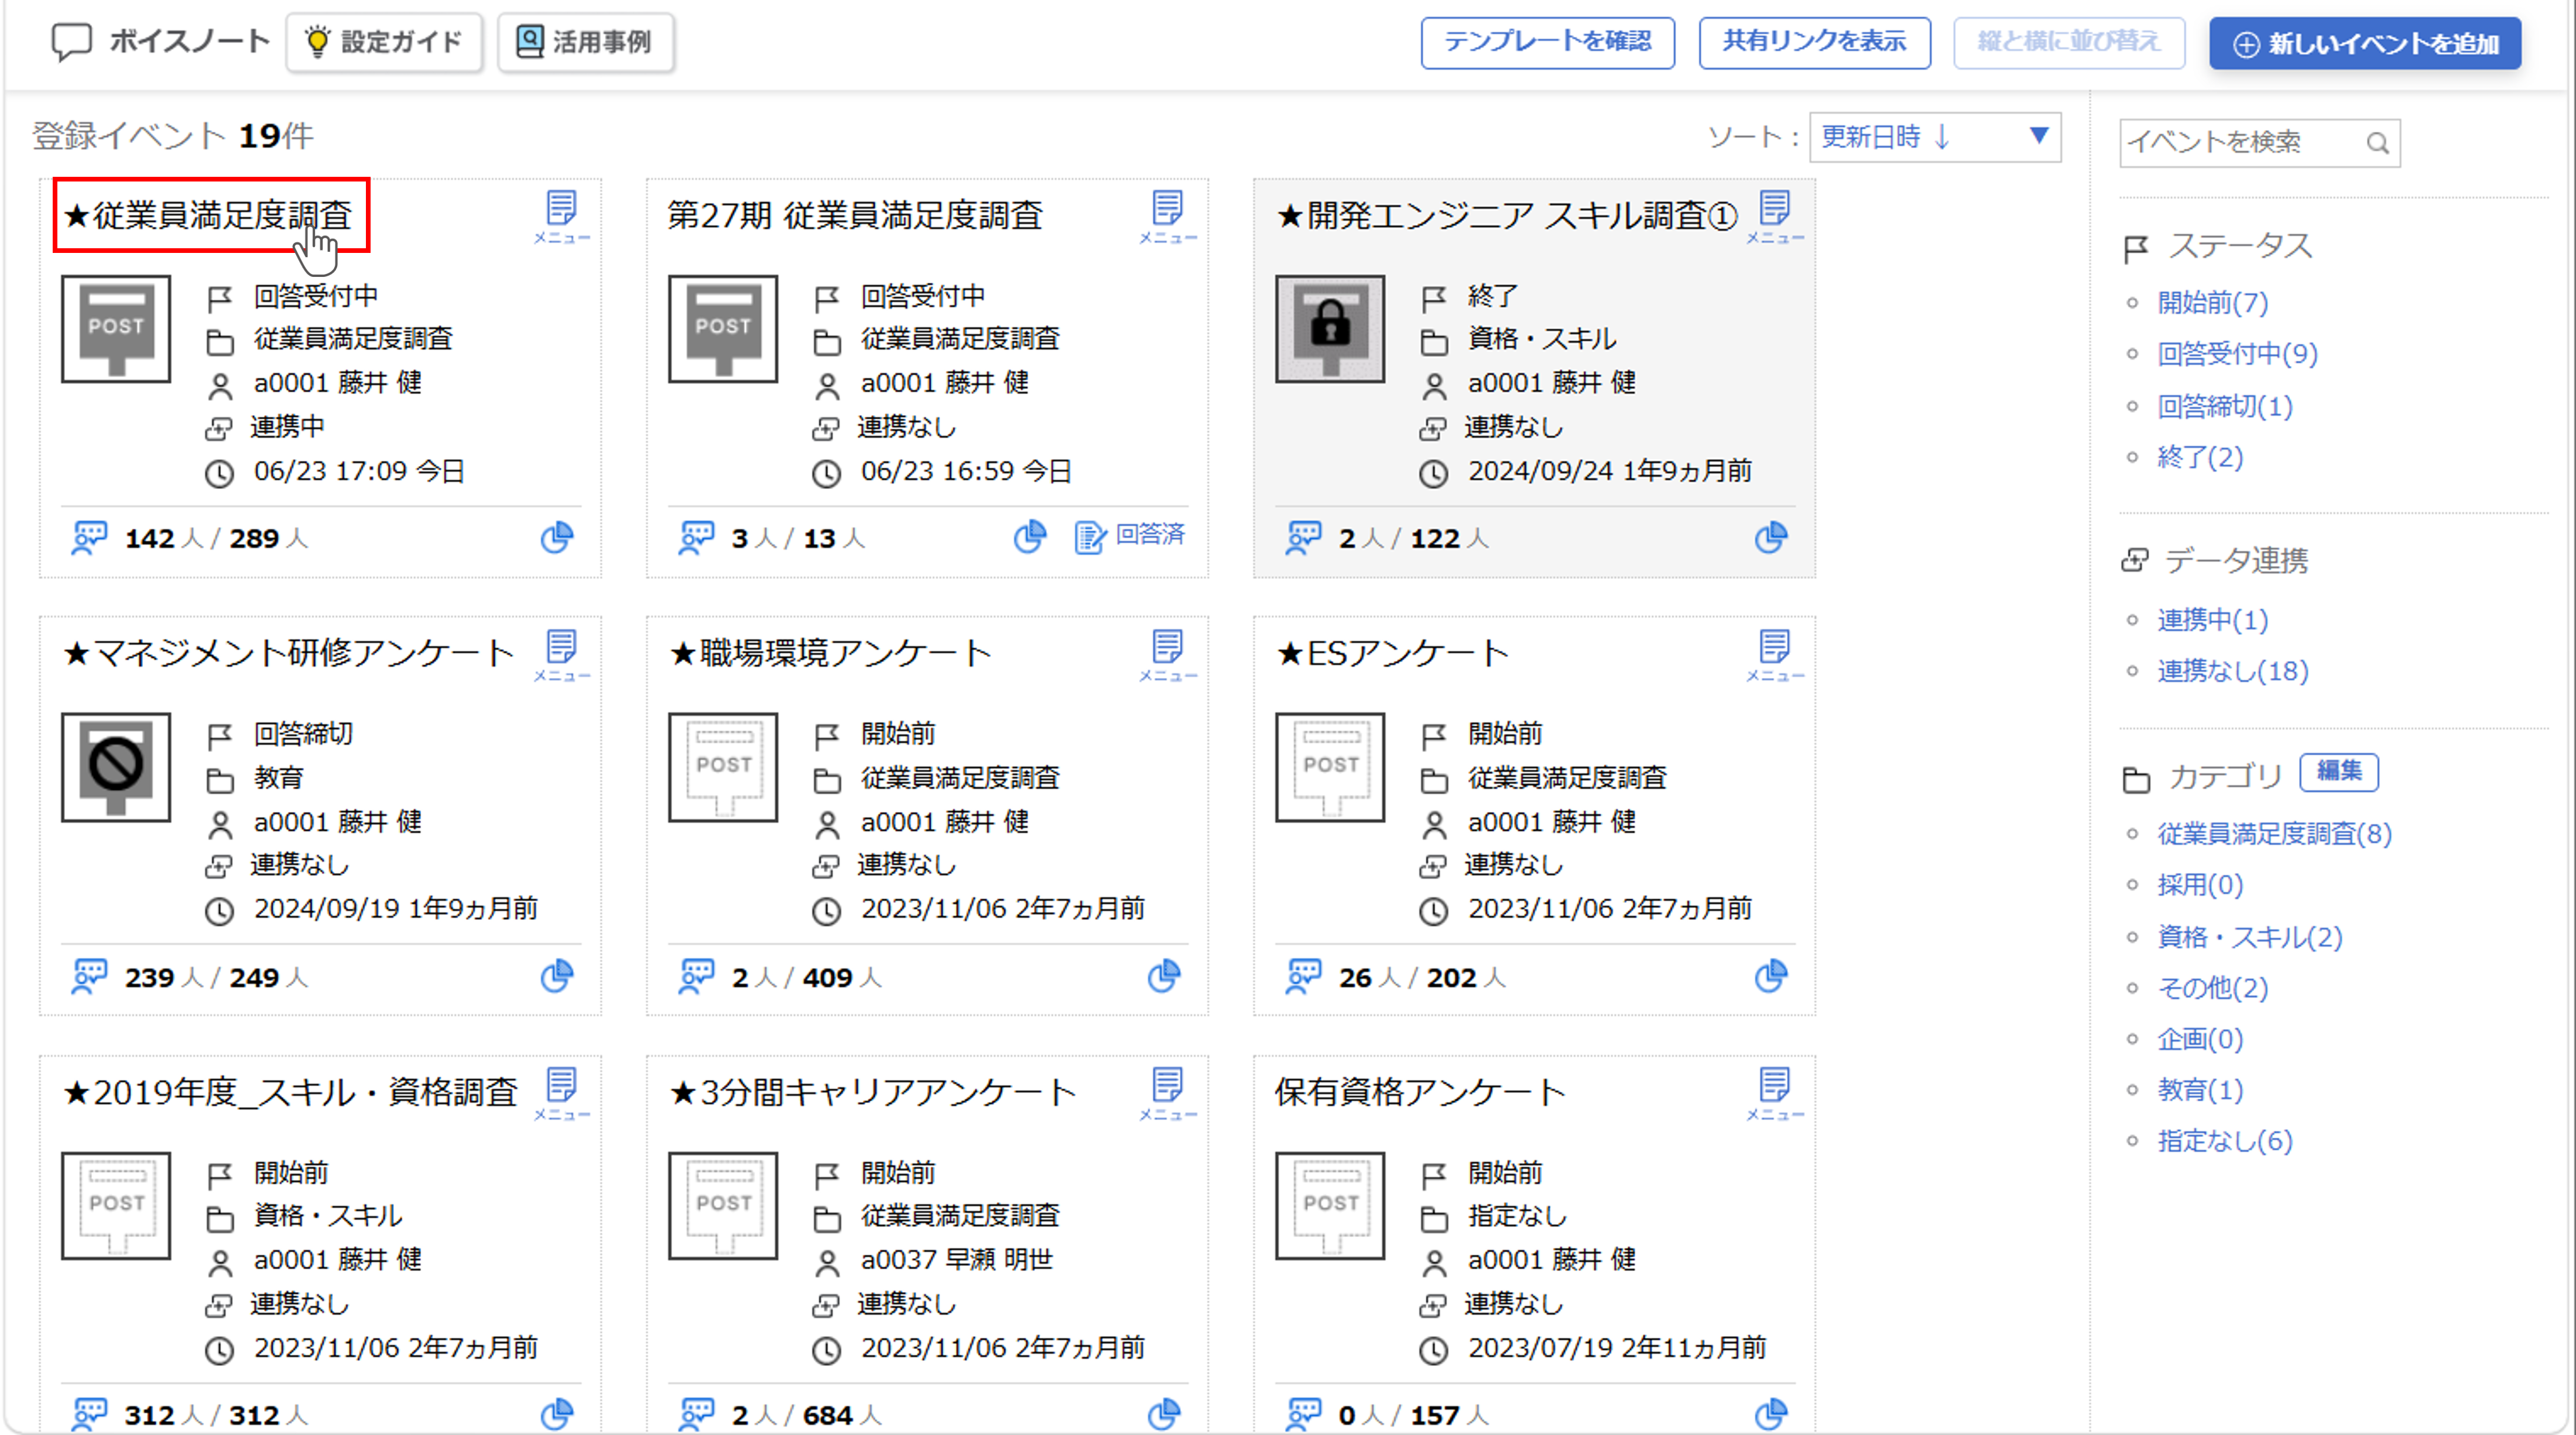This screenshot has width=2576, height=1435.
Task: Open the 設定ガイド button
Action: (384, 42)
